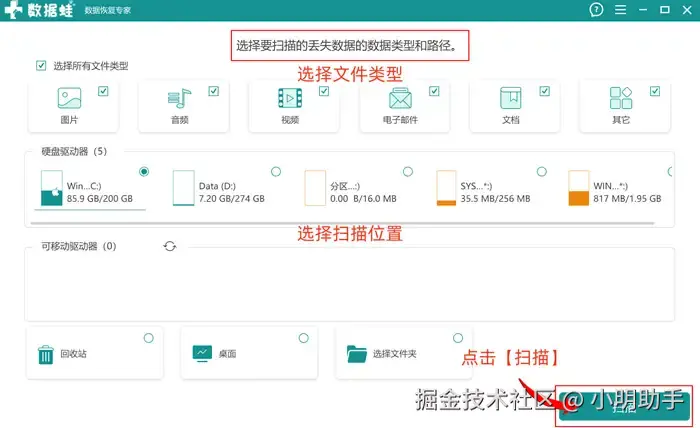Click the 视频 video type icon
Screen dimensions: 700x428
(290, 98)
